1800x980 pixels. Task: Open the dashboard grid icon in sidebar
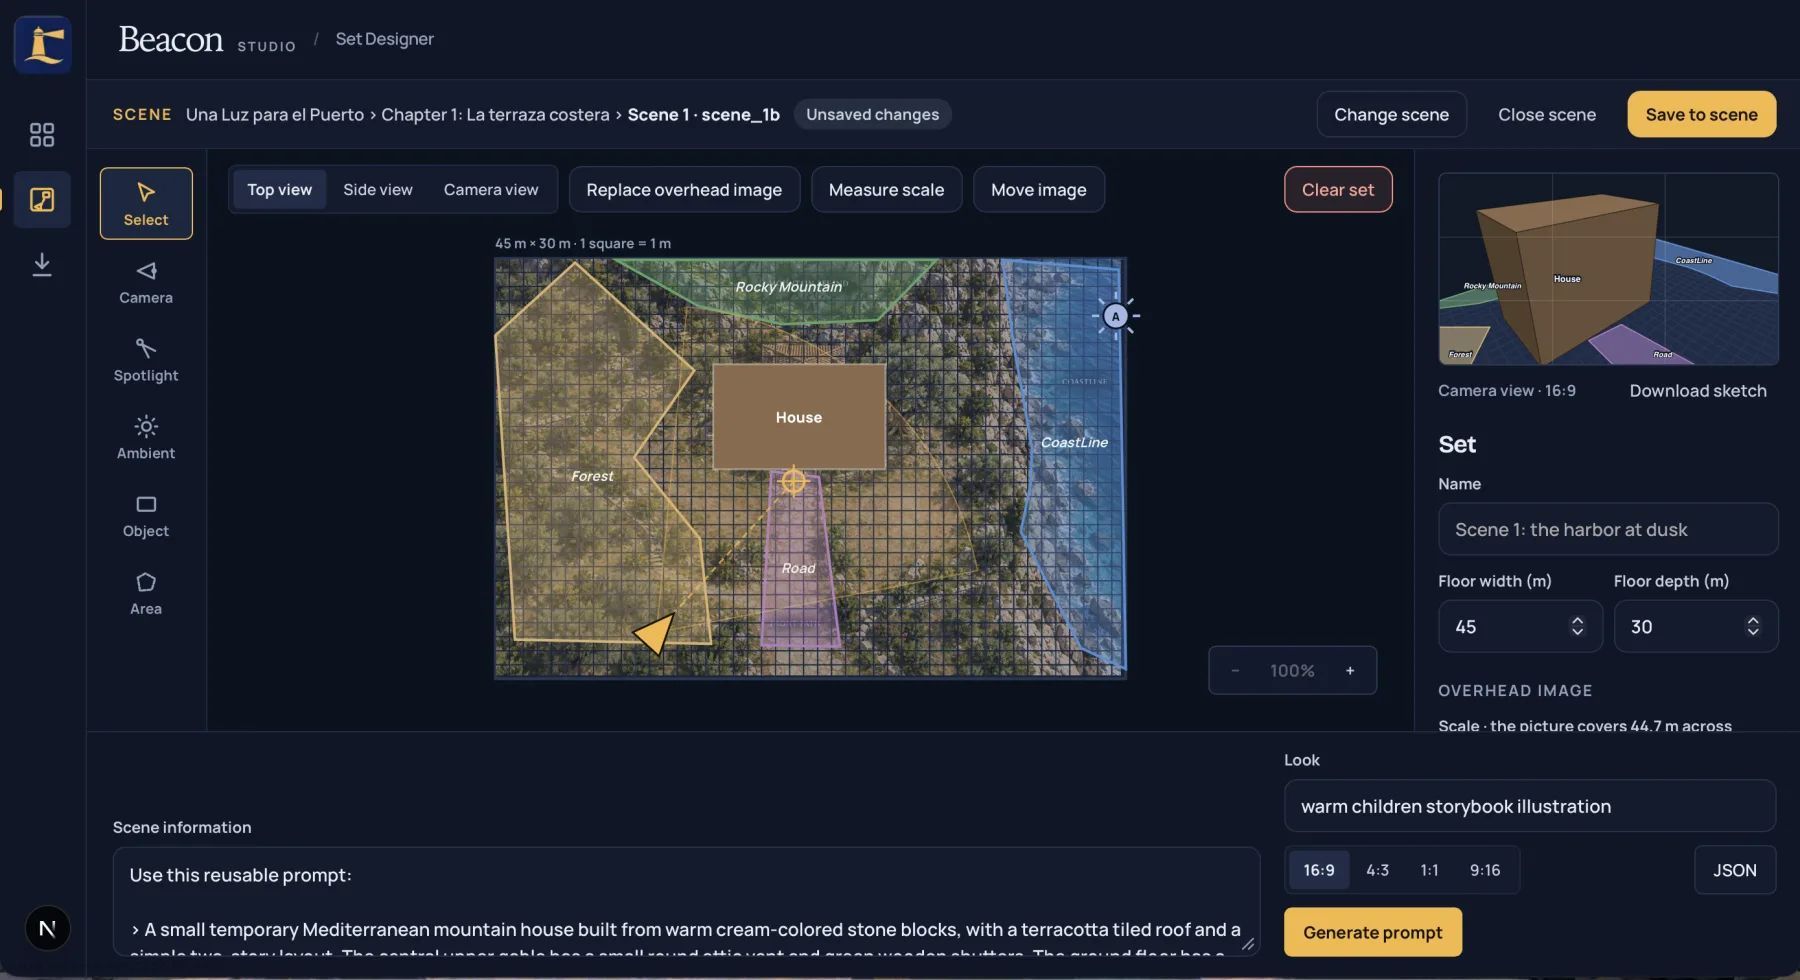[x=42, y=135]
